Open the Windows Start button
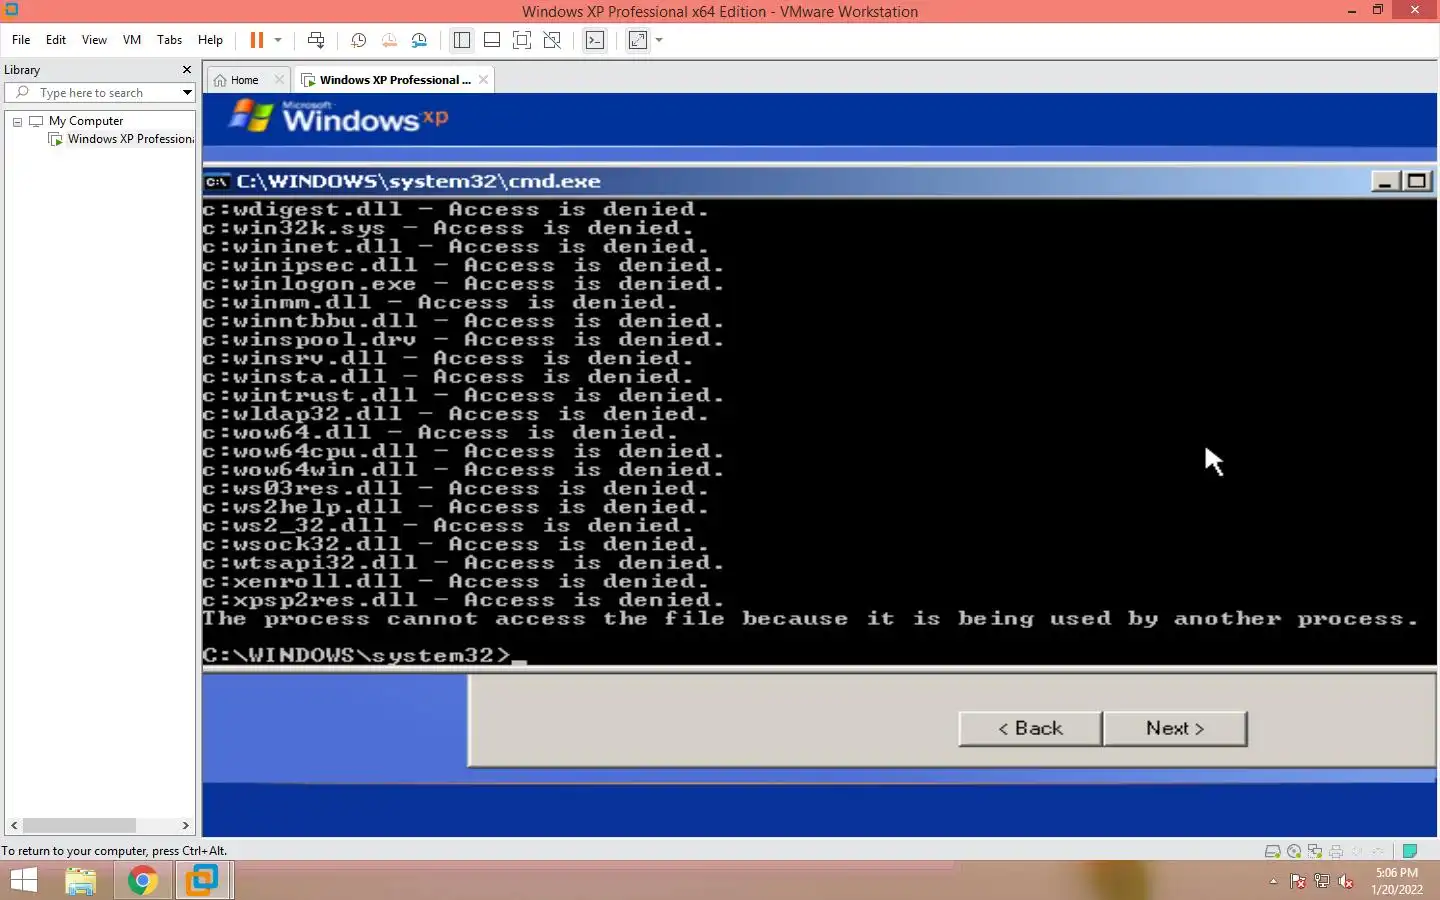Screen dimensions: 1440x900 pyautogui.click(x=24, y=881)
